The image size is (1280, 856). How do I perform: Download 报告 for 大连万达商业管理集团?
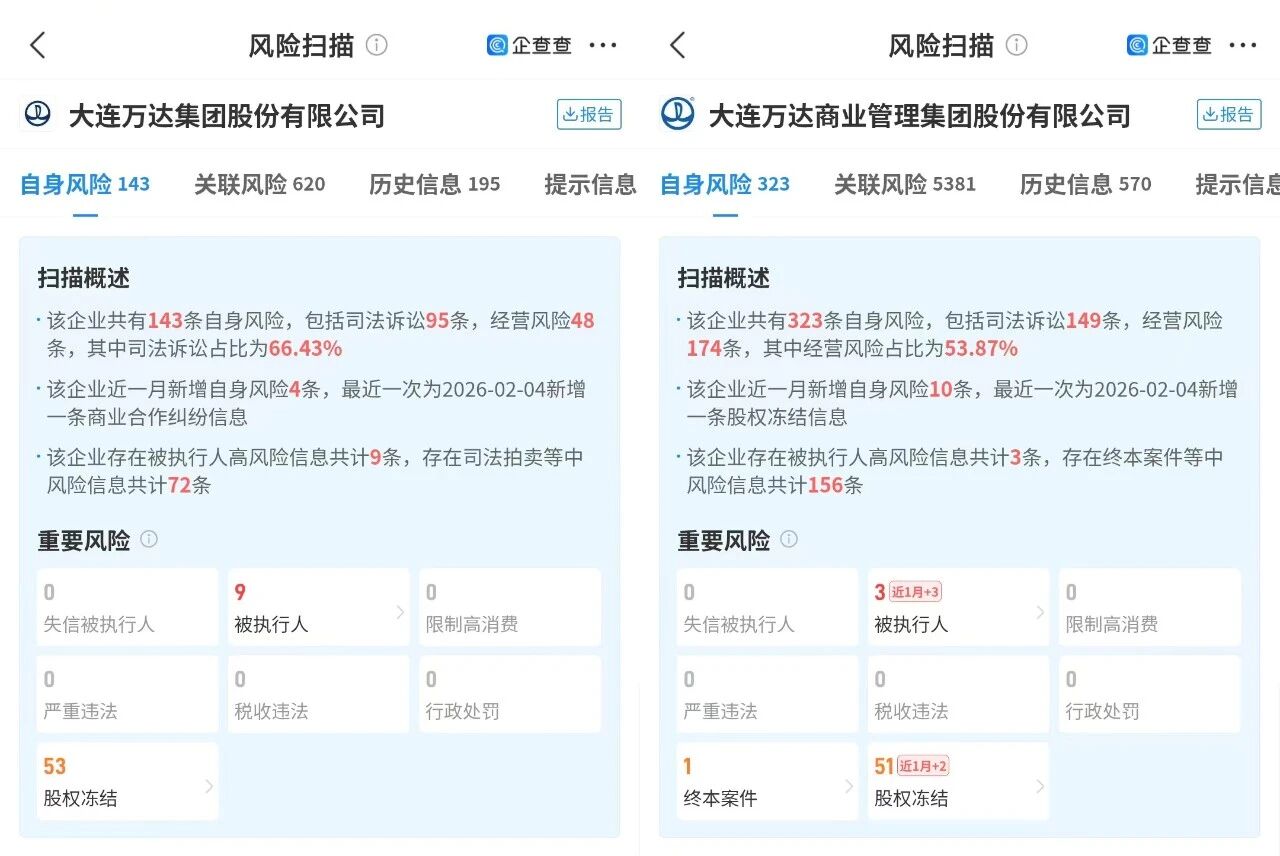point(1228,115)
